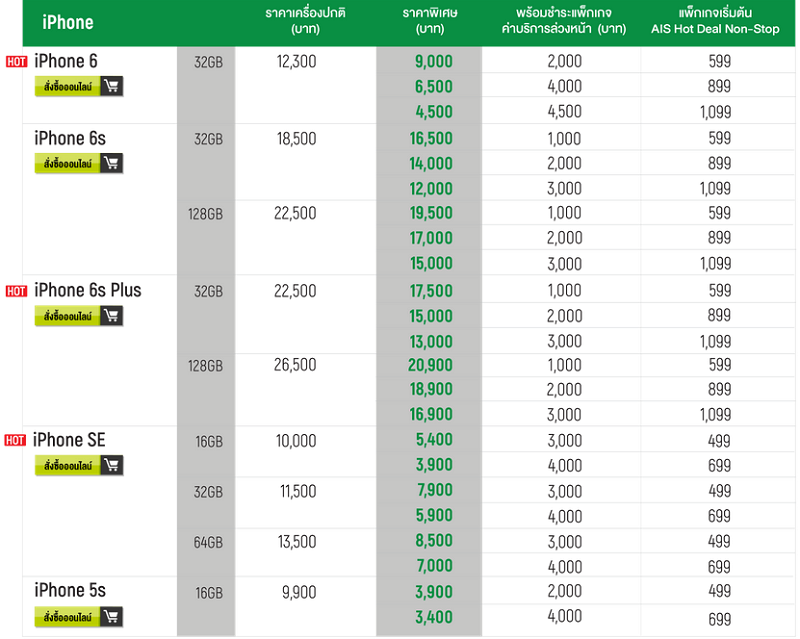The height and width of the screenshot is (639, 800).
Task: Click the cart icon under iPhone 6s
Action: [111, 163]
